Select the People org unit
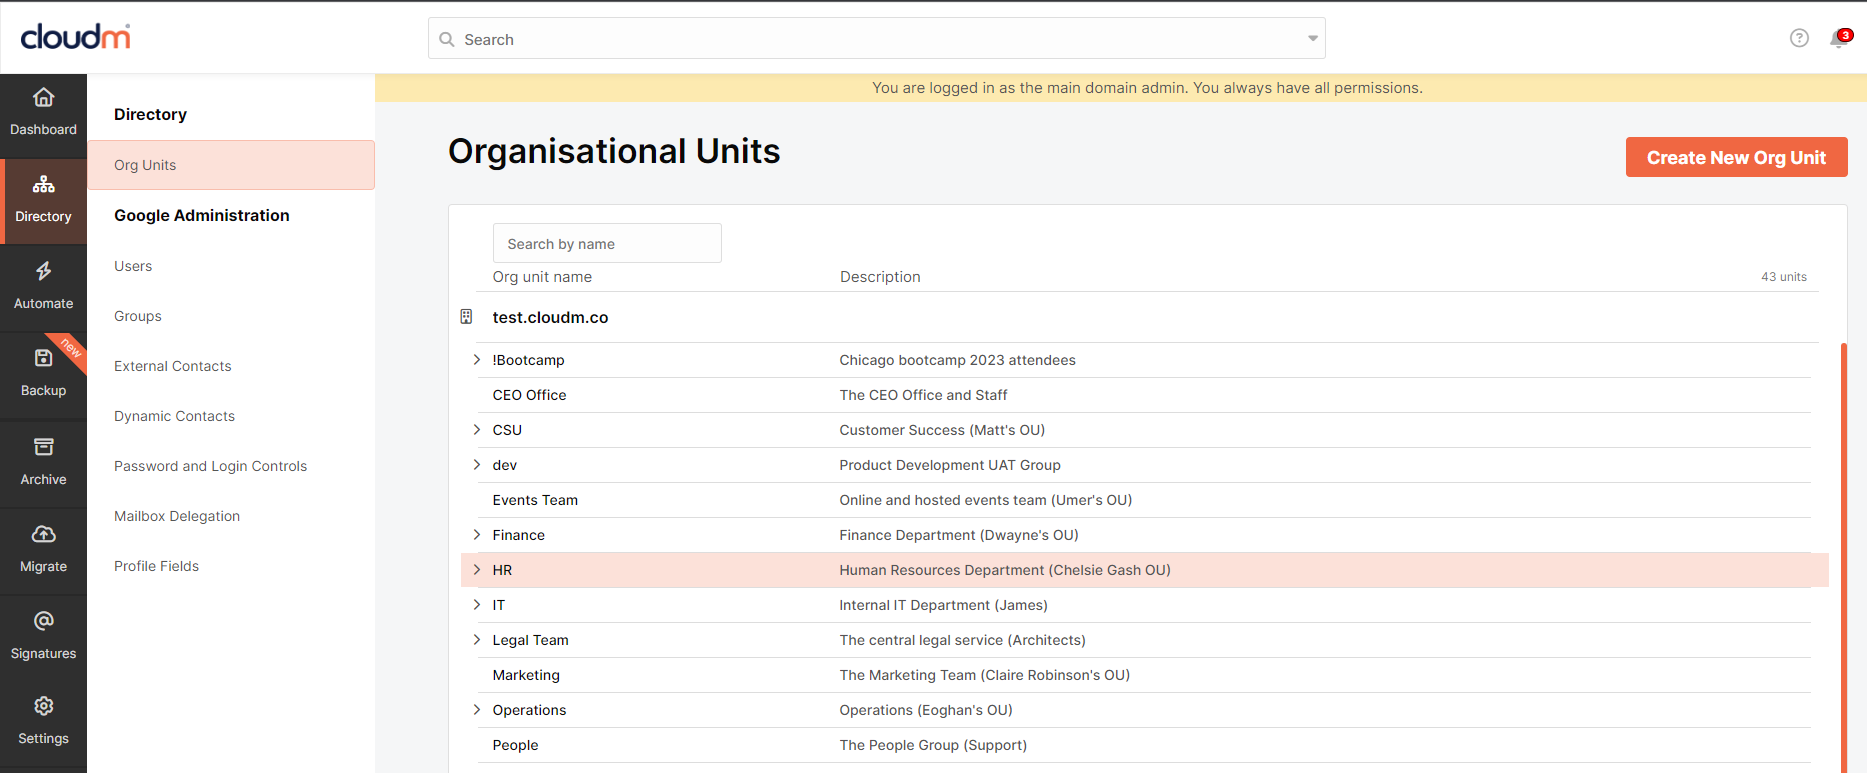Viewport: 1867px width, 773px height. click(x=516, y=745)
